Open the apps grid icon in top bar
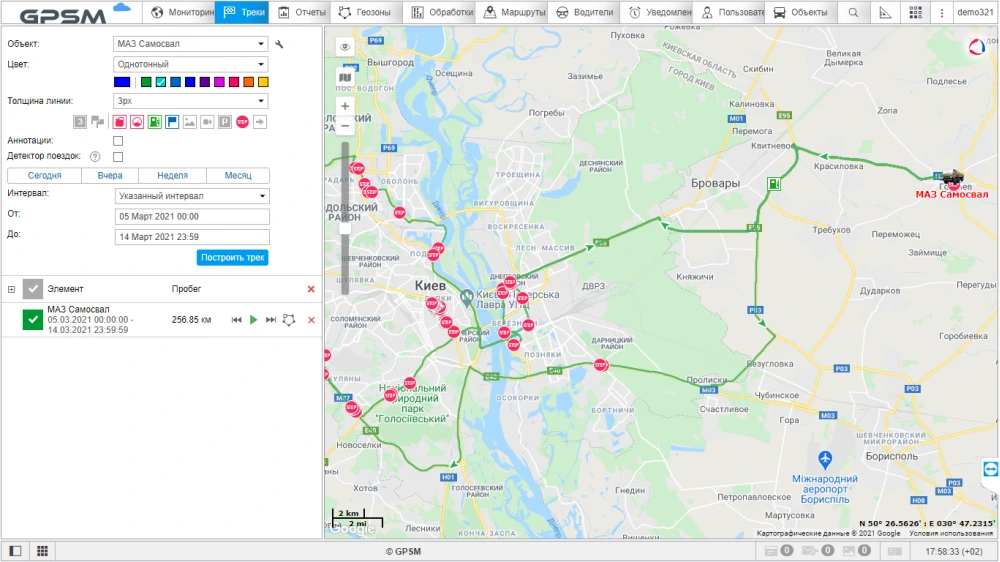This screenshot has width=1000, height=562. (x=916, y=12)
